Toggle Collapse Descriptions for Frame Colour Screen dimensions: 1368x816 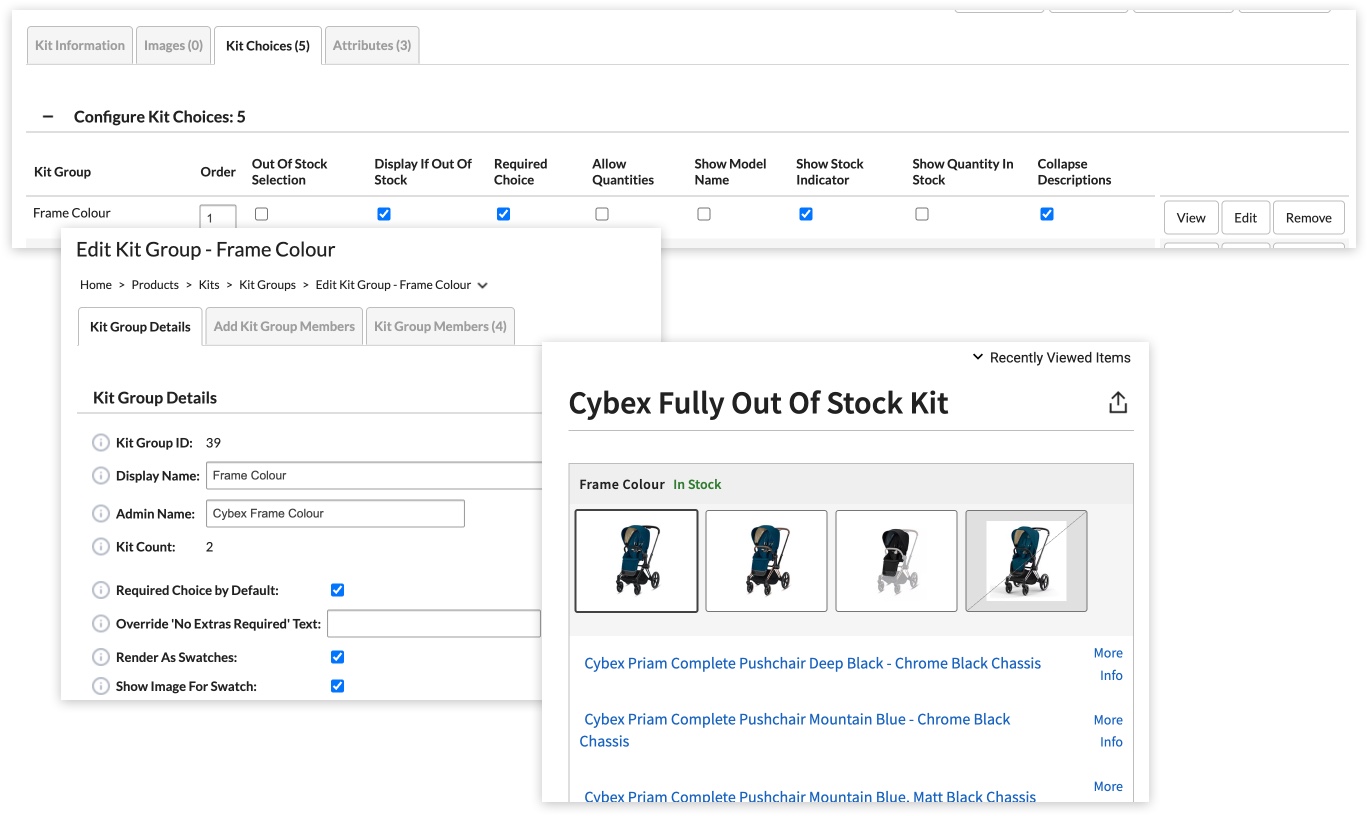pos(1047,214)
